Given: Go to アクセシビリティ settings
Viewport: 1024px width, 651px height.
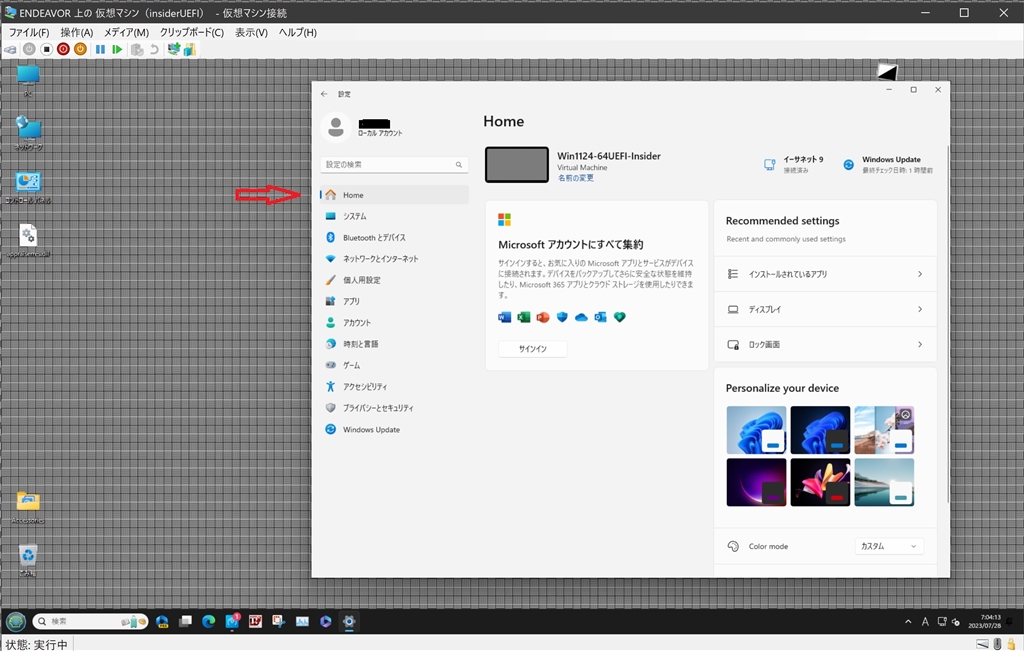Looking at the screenshot, I should (364, 387).
